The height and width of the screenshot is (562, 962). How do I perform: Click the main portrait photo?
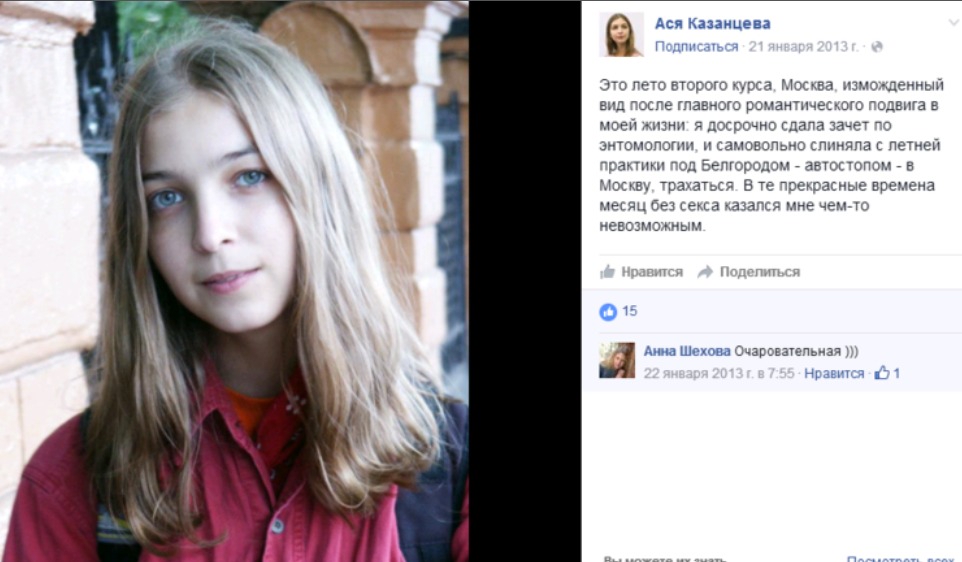pyautogui.click(x=234, y=281)
